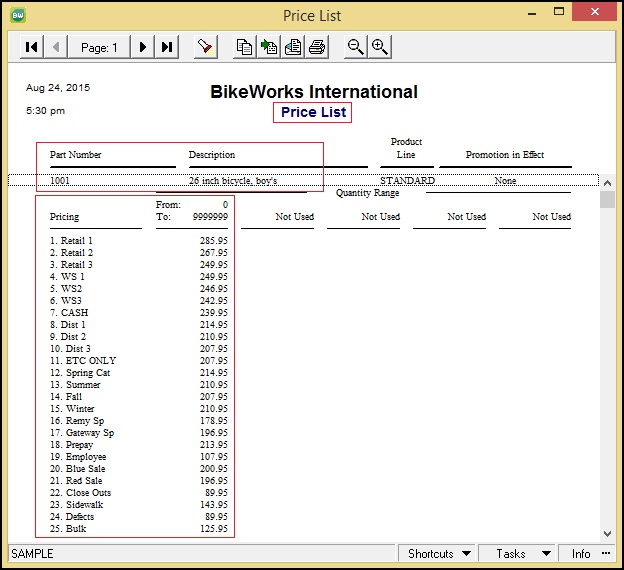Click the '15. Winter' pricing row
The height and width of the screenshot is (570, 624).
point(138,408)
